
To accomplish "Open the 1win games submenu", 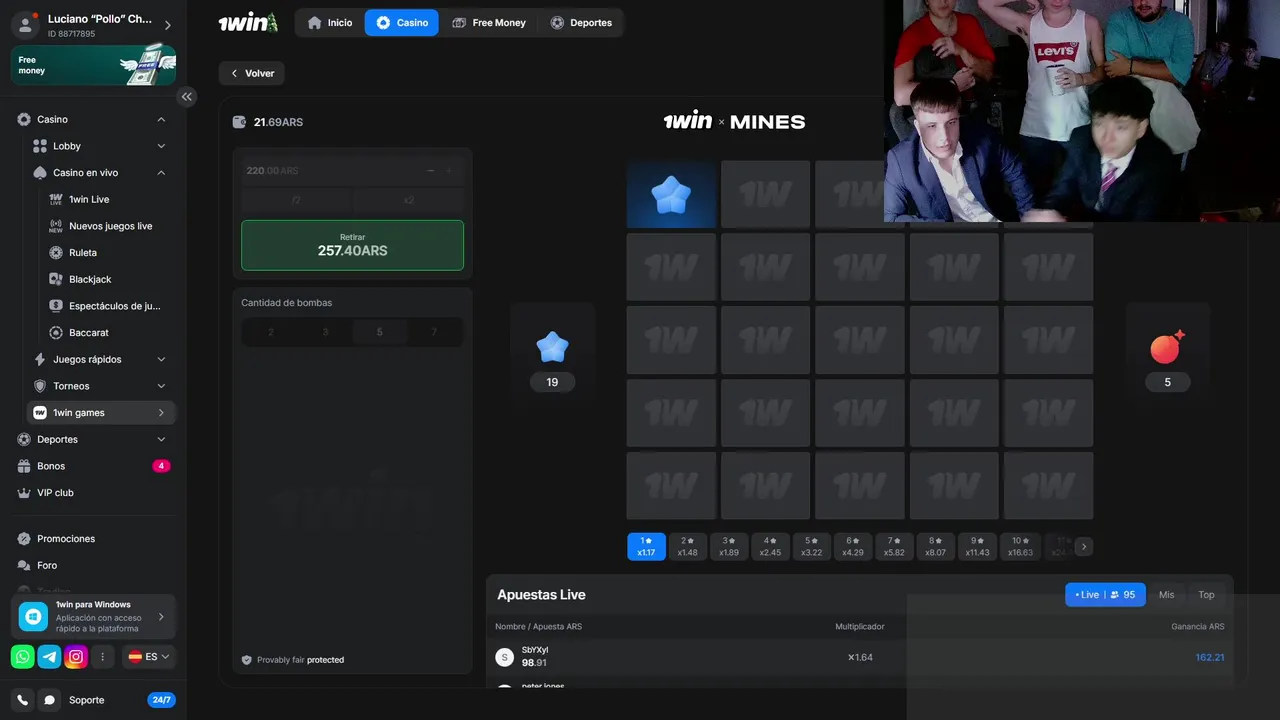I will pos(102,413).
